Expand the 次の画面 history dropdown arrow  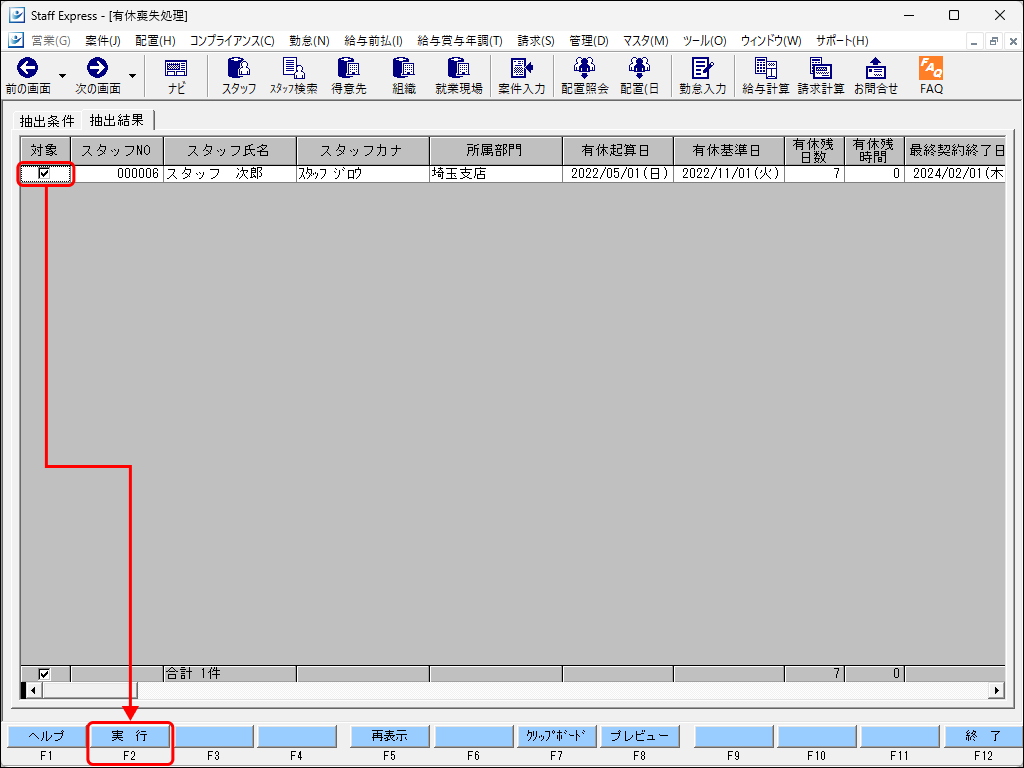[x=133, y=76]
